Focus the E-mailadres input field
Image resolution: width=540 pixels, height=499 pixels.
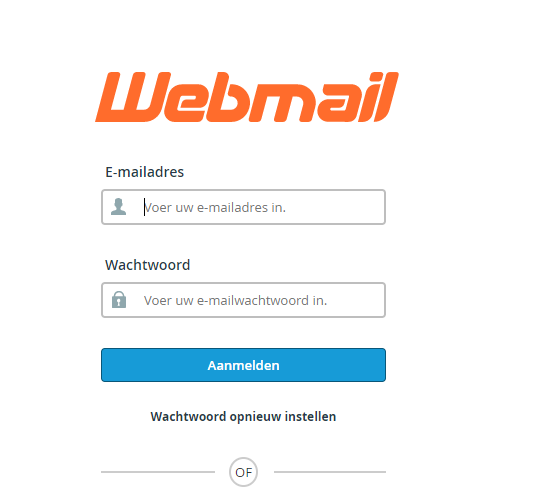(x=243, y=207)
